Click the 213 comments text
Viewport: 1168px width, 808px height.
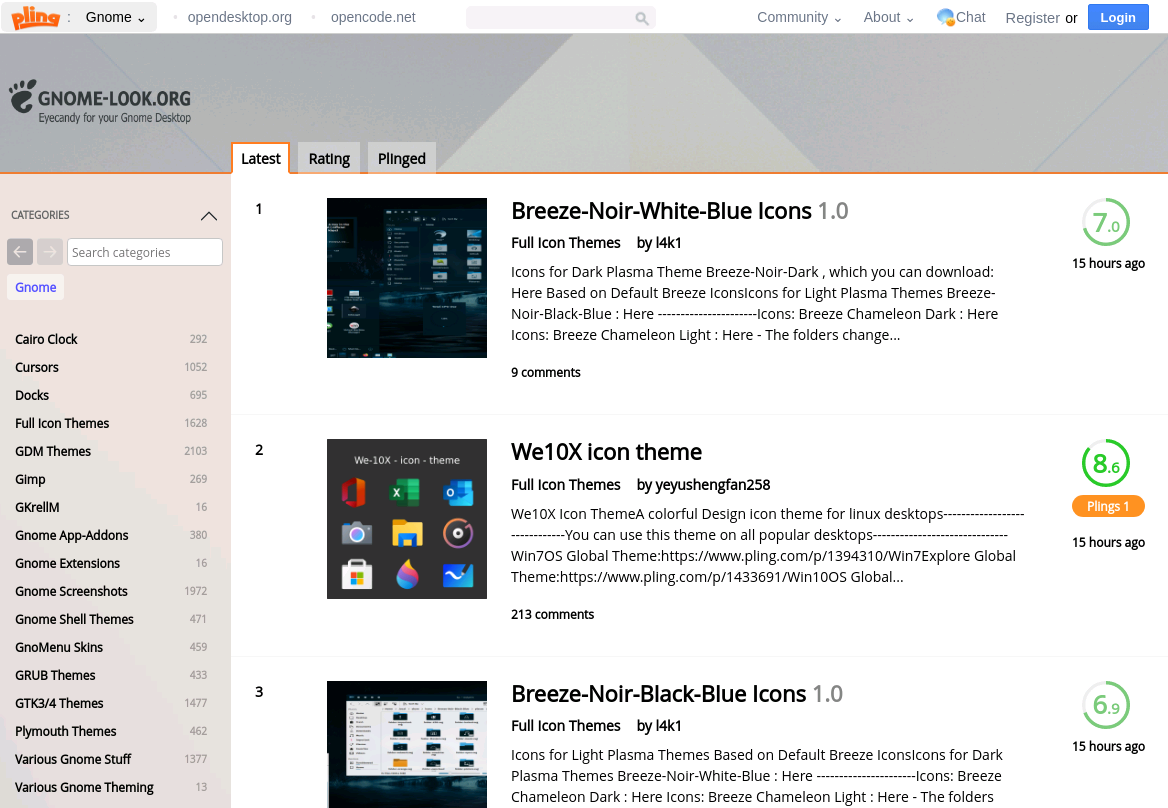pyautogui.click(x=552, y=614)
